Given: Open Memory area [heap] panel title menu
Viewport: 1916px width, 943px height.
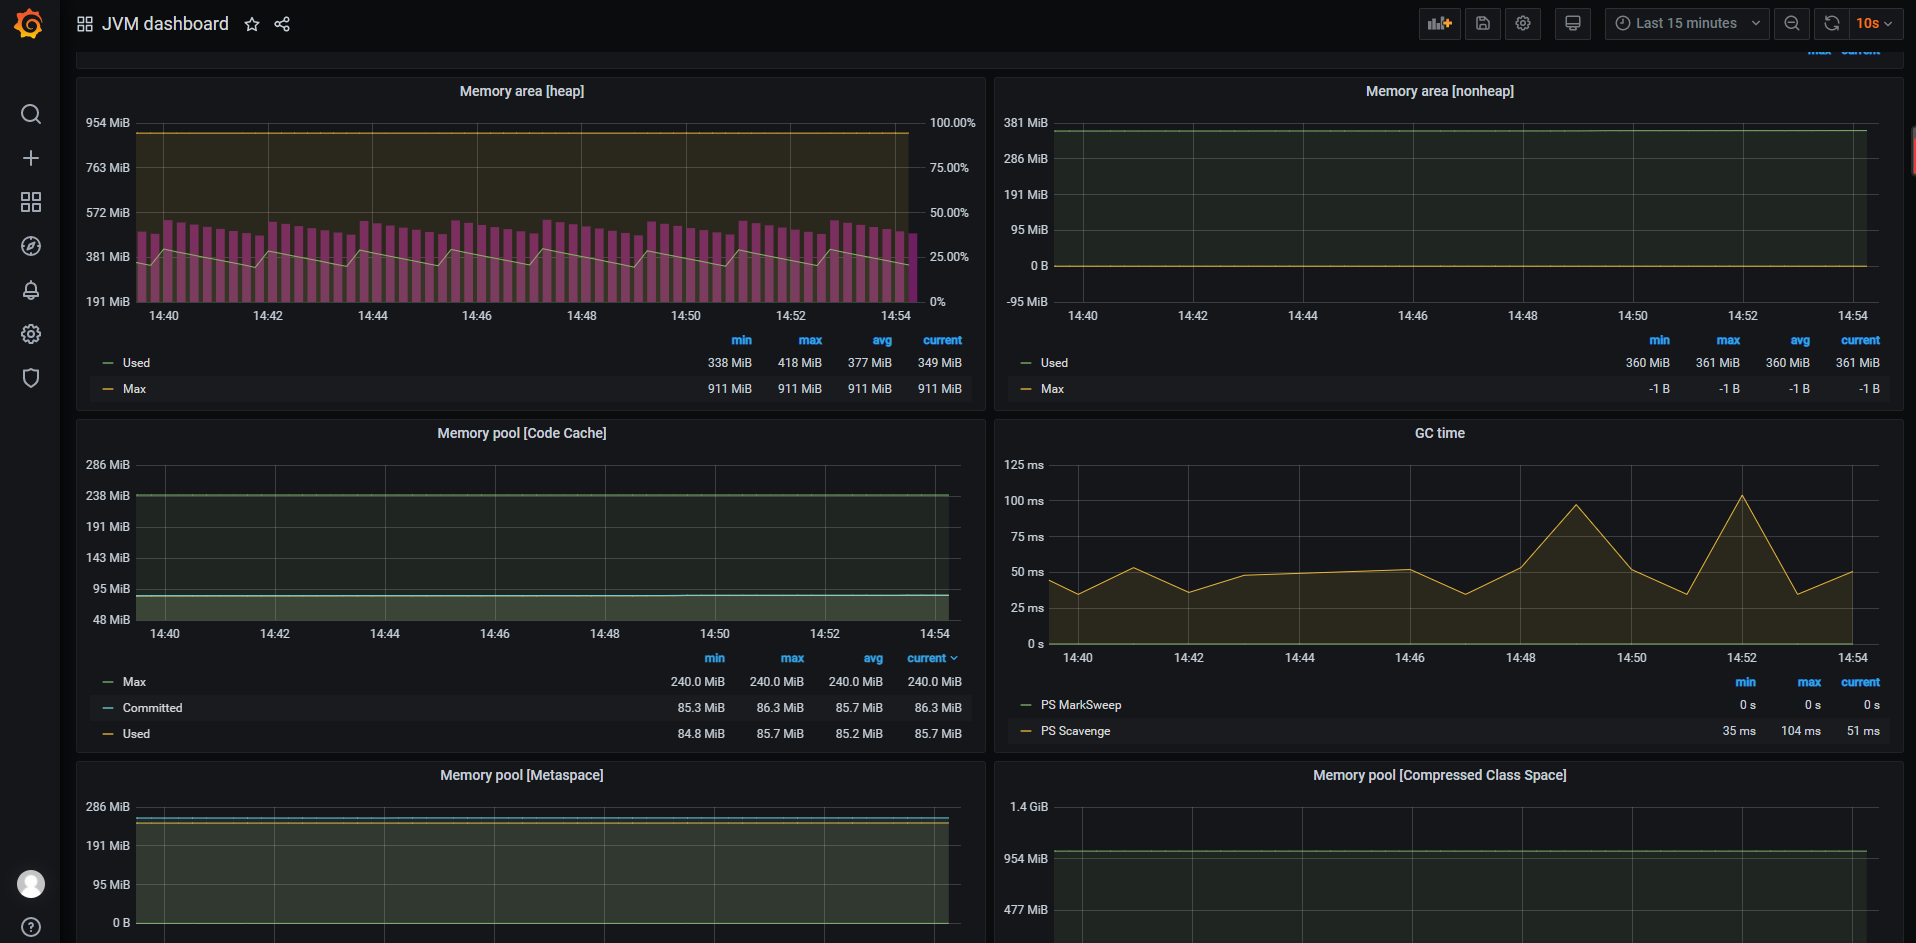Looking at the screenshot, I should pos(522,91).
